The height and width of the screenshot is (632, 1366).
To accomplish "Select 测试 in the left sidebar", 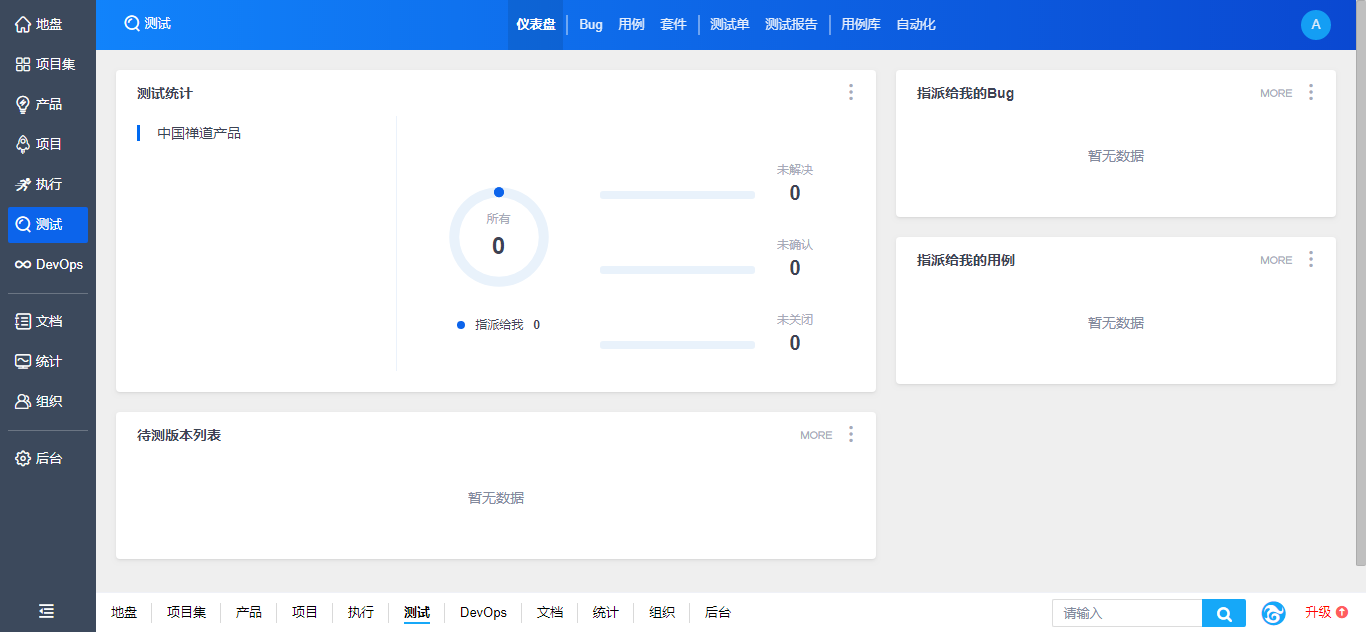I will coord(48,224).
